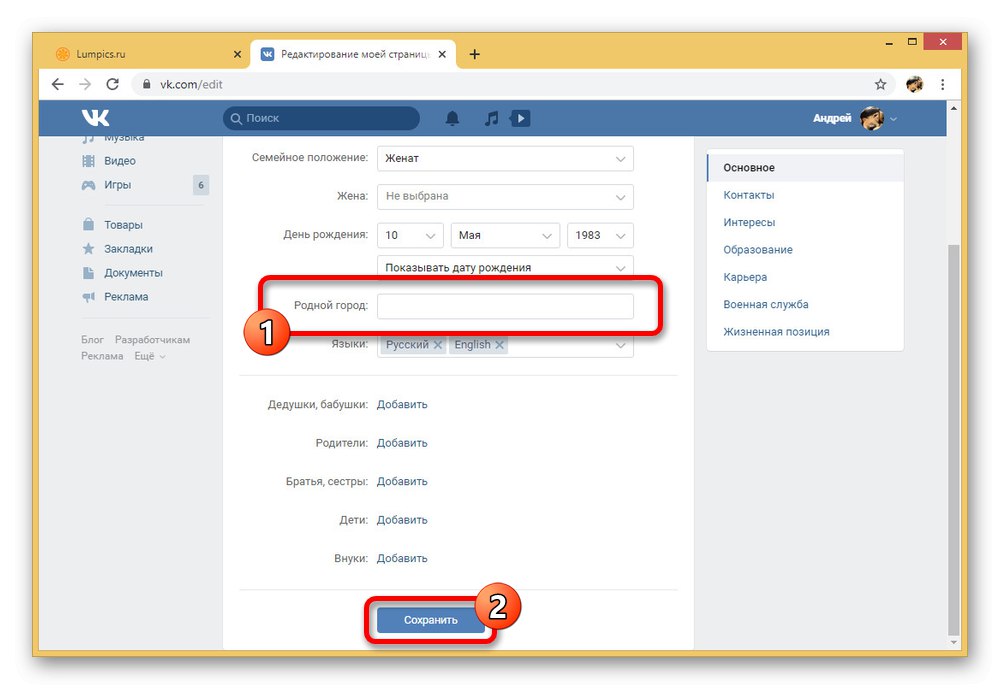The image size is (1000, 689).
Task: Open Chrome three-dot menu
Action: coord(943,84)
